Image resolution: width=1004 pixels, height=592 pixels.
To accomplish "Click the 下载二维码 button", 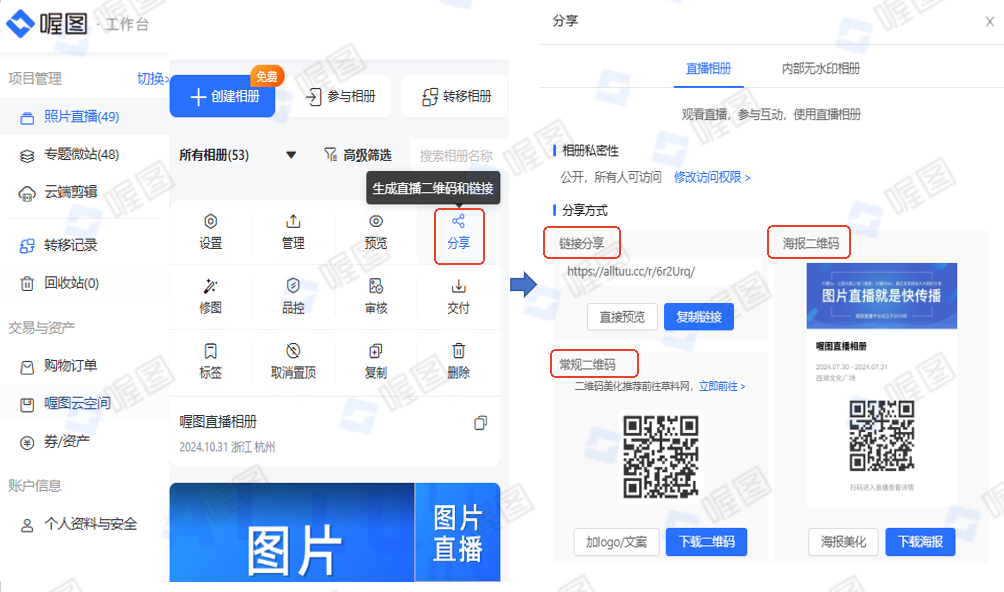I will (706, 542).
